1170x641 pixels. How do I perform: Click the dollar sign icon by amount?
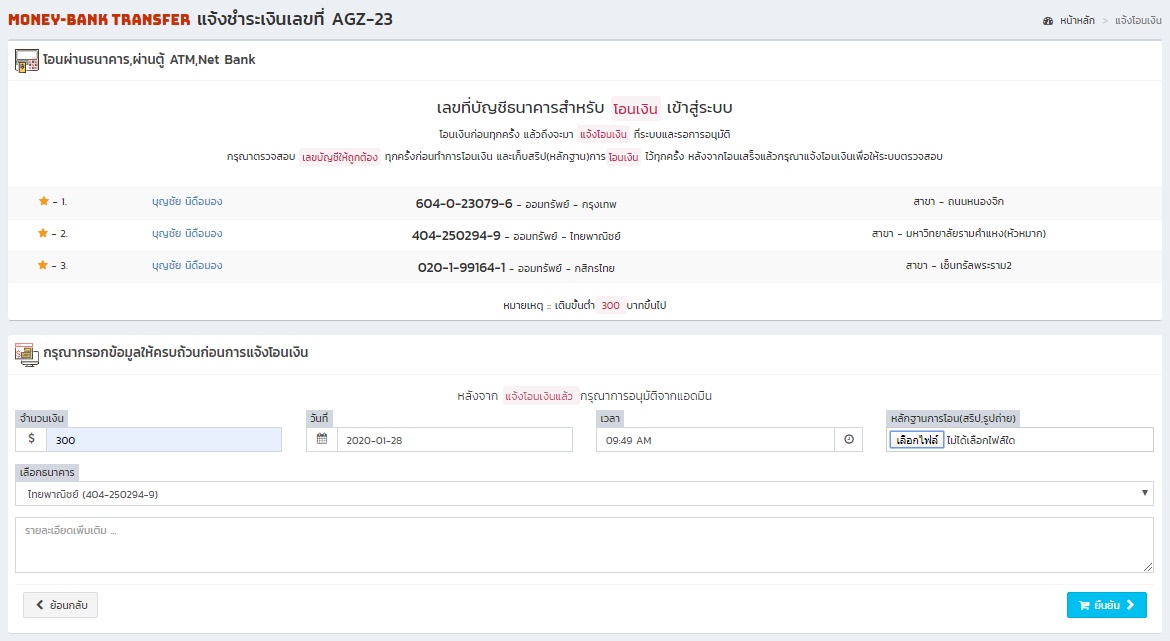[x=31, y=440]
